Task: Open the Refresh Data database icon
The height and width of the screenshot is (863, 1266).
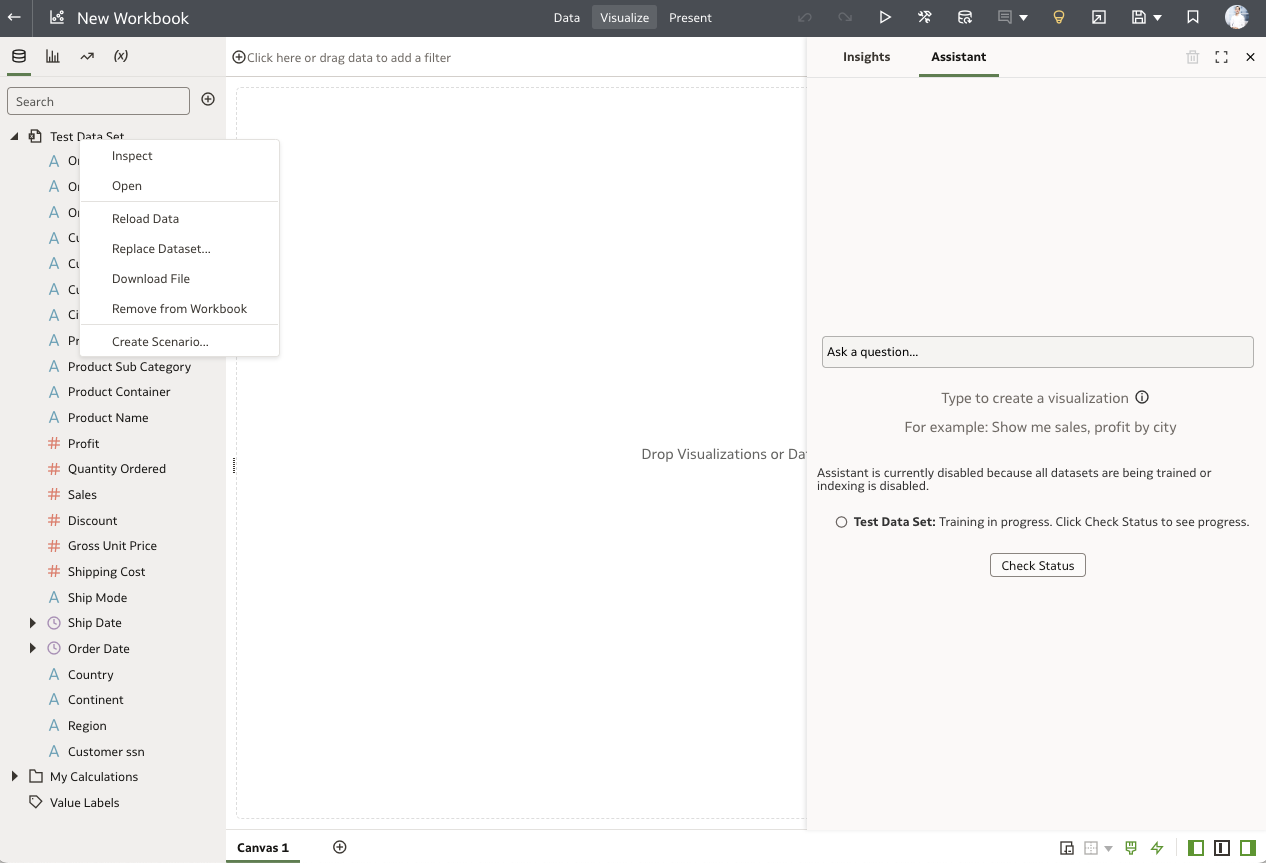Action: click(x=965, y=17)
